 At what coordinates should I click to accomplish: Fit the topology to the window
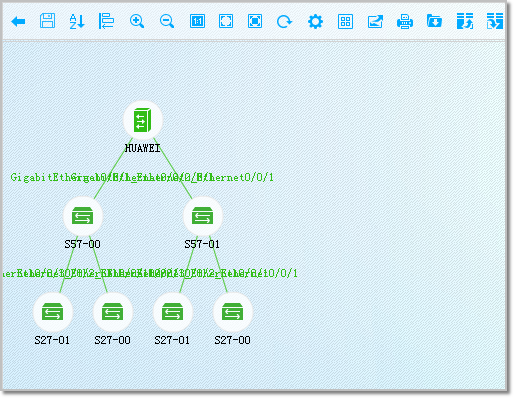pyautogui.click(x=226, y=22)
